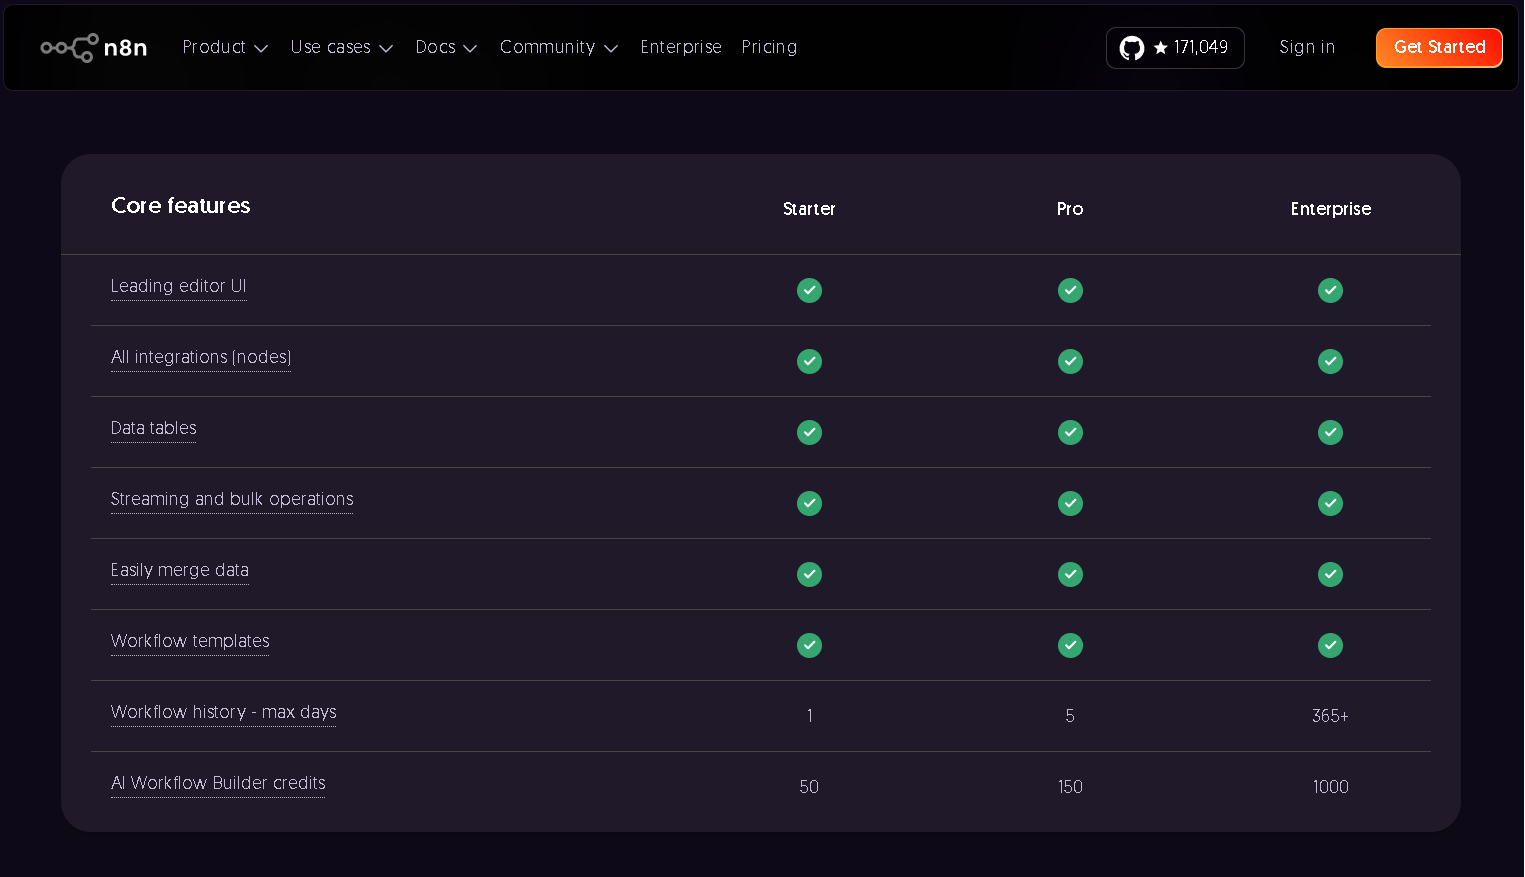Expand the Use cases dropdown menu
Screen dimensions: 1525x877
[x=341, y=47]
